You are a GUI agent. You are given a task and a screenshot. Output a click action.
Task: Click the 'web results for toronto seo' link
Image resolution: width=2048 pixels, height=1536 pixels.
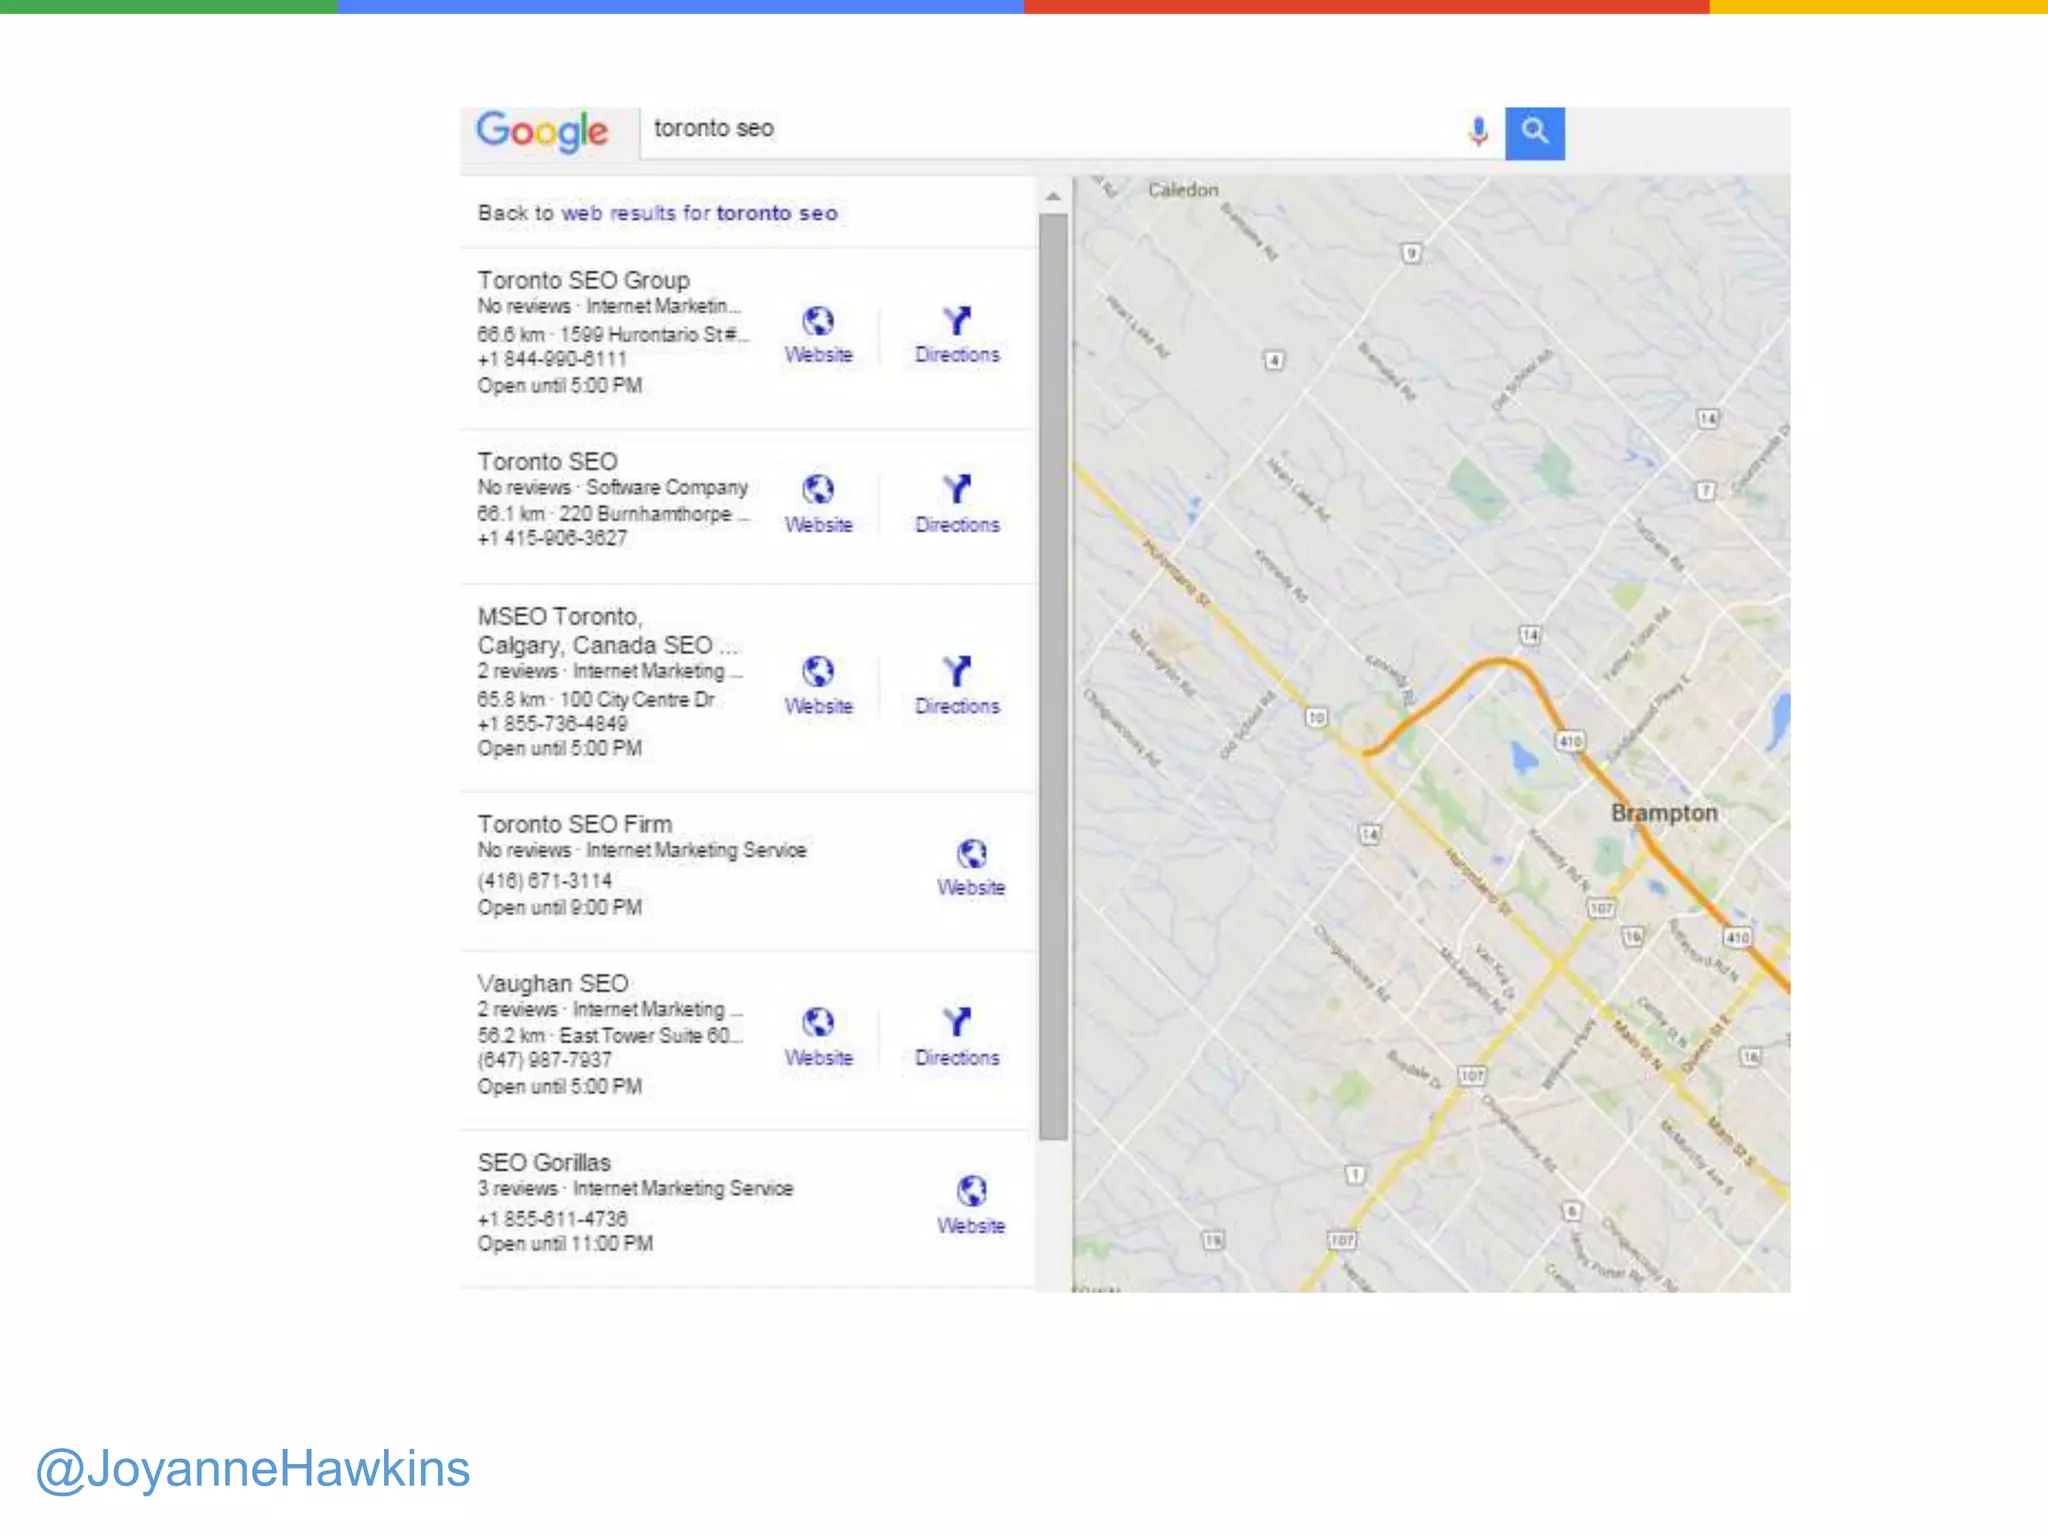(699, 213)
